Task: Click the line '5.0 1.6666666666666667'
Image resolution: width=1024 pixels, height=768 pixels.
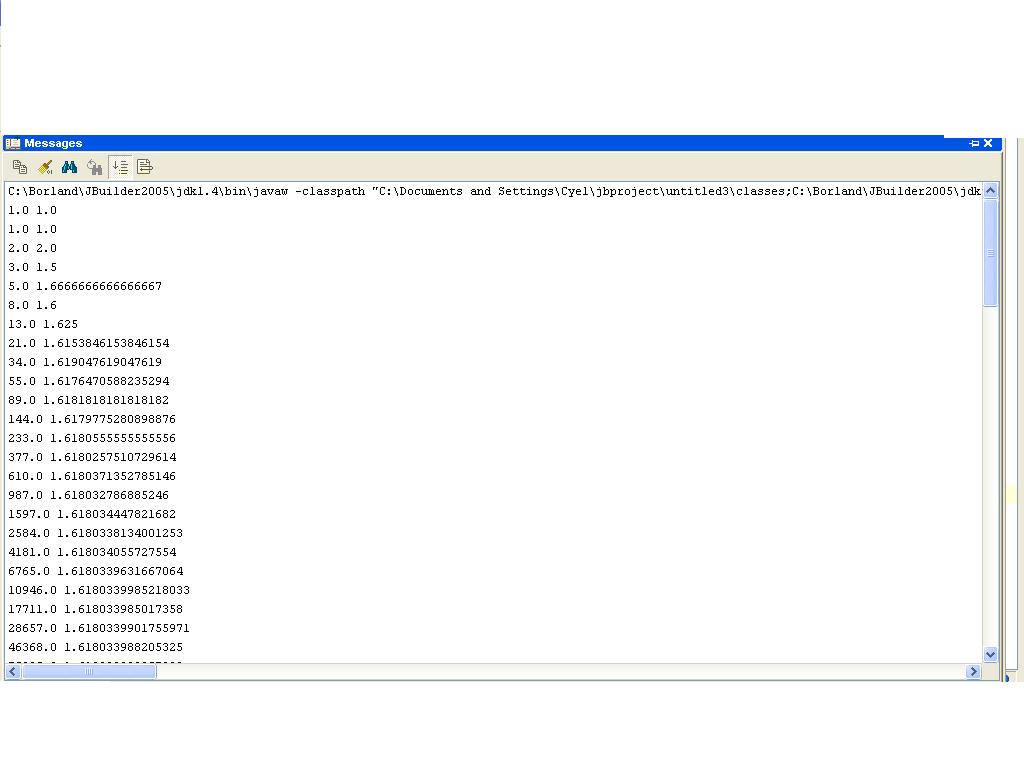Action: click(85, 286)
